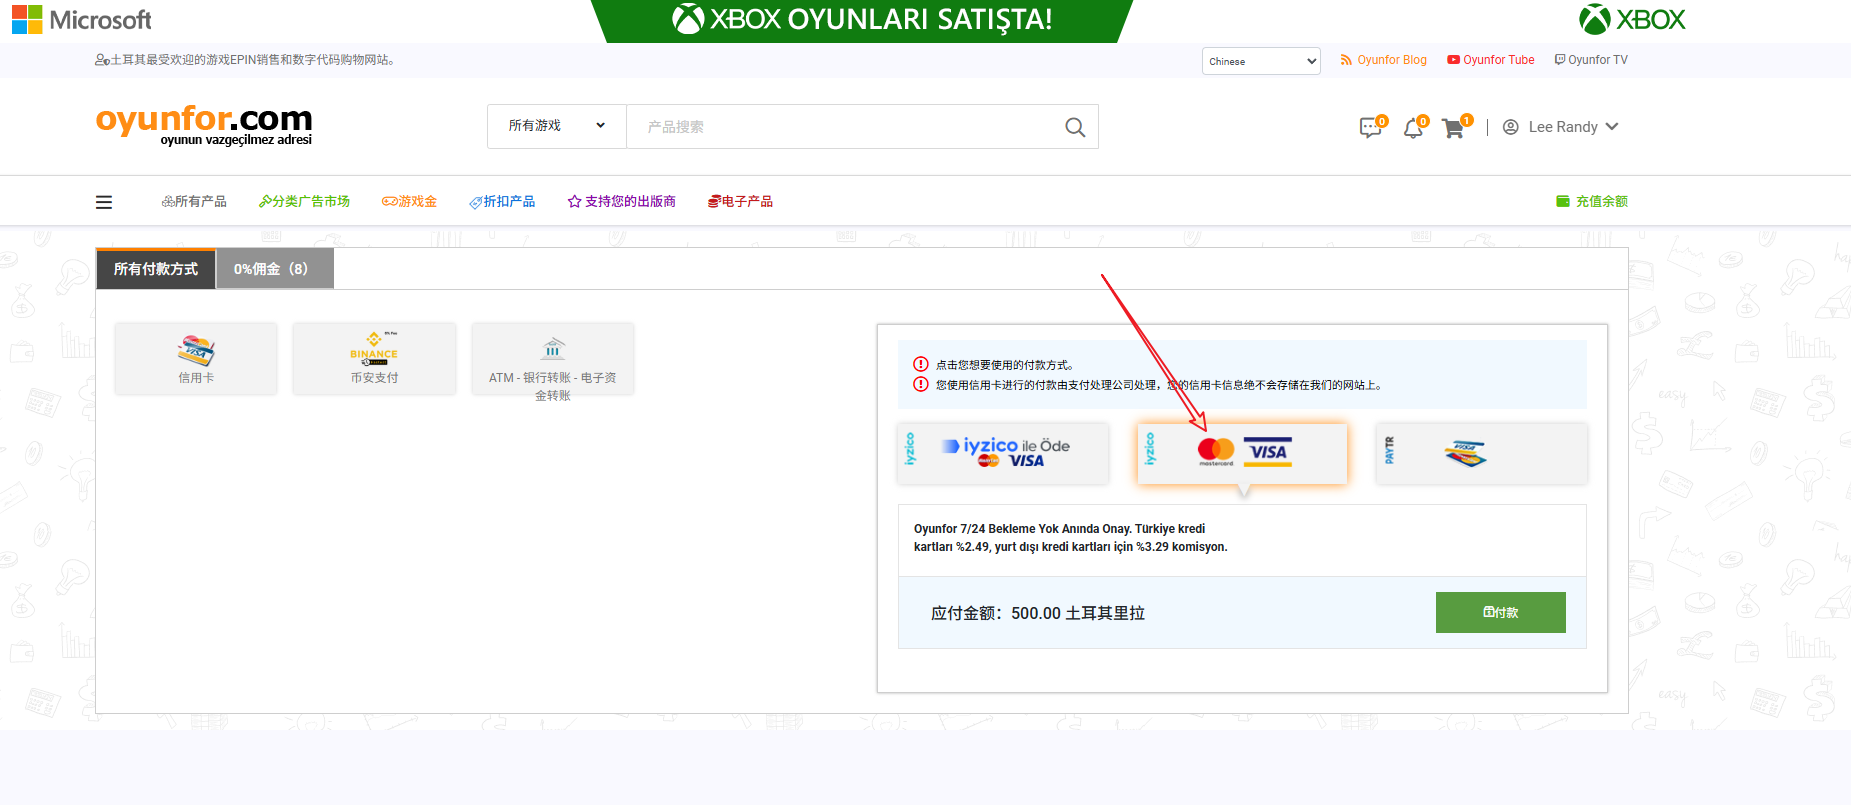
Task: Go to 所有产品 menu
Action: (x=194, y=202)
